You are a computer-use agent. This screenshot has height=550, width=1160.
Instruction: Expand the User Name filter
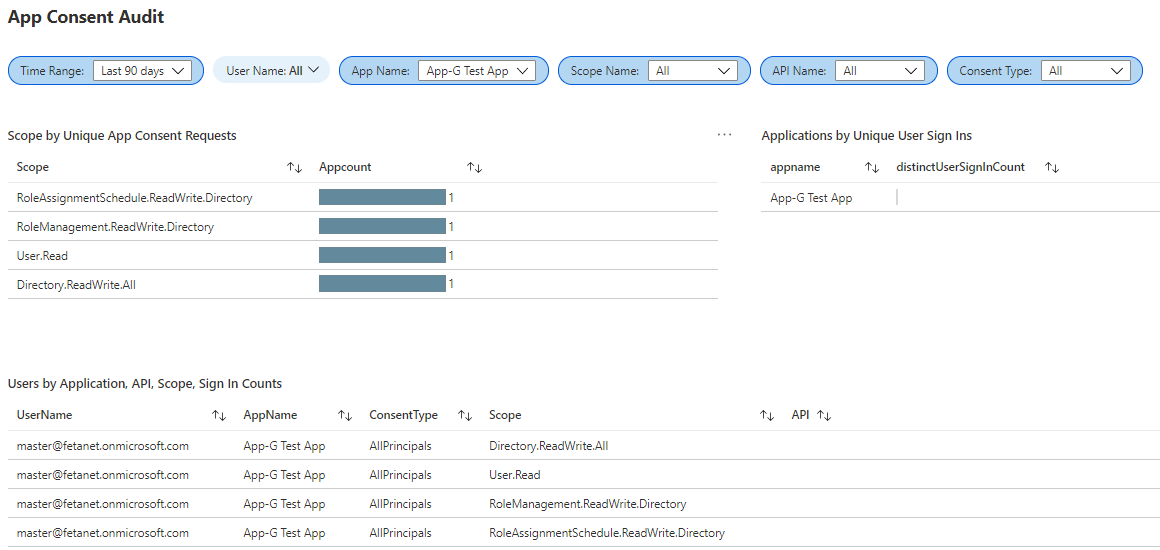pyautogui.click(x=271, y=70)
